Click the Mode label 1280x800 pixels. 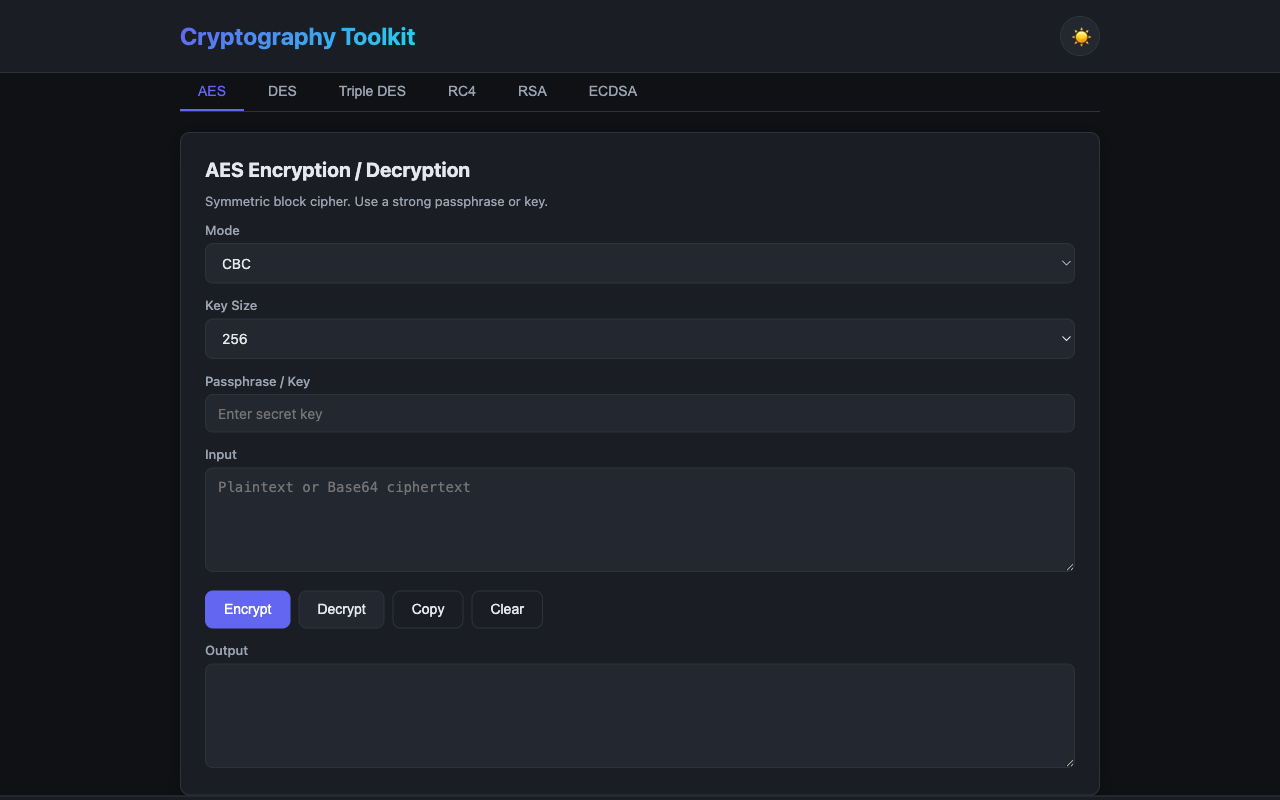(x=222, y=230)
